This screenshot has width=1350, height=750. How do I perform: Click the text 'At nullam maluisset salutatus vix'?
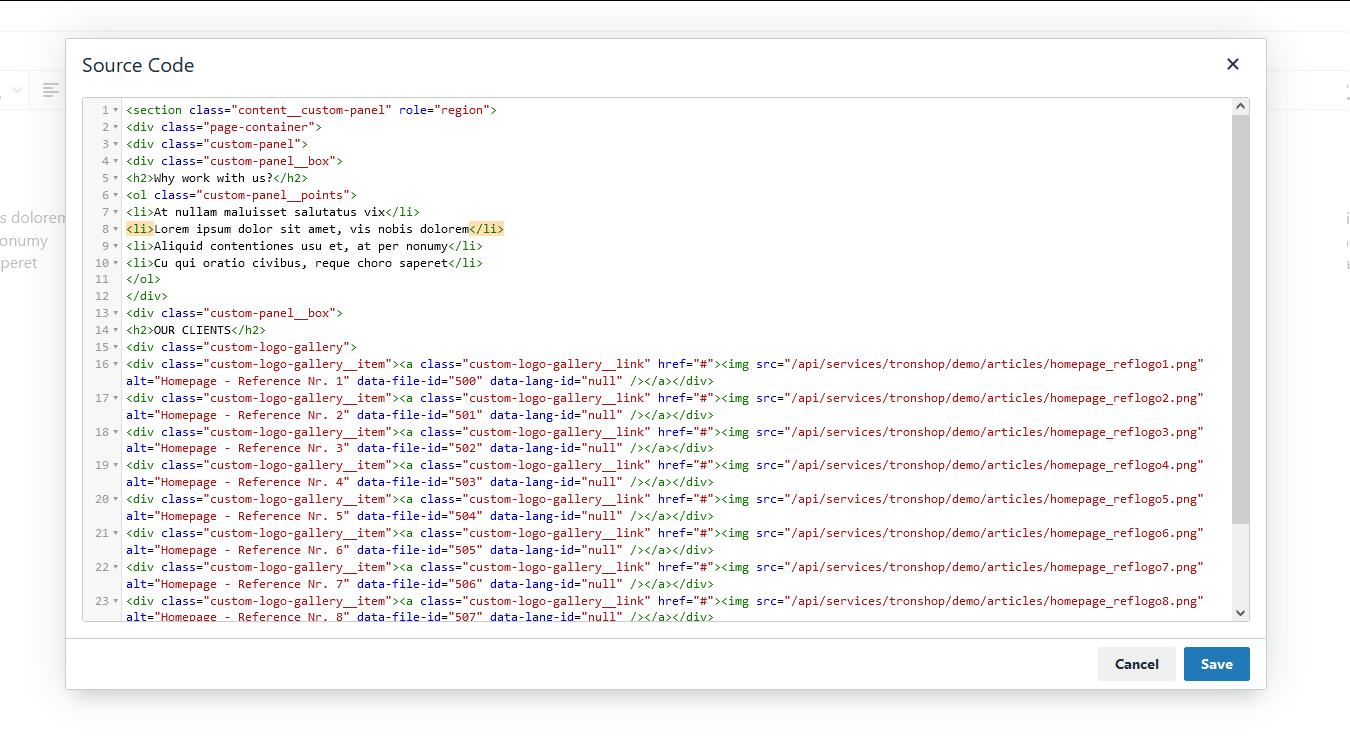coord(269,212)
